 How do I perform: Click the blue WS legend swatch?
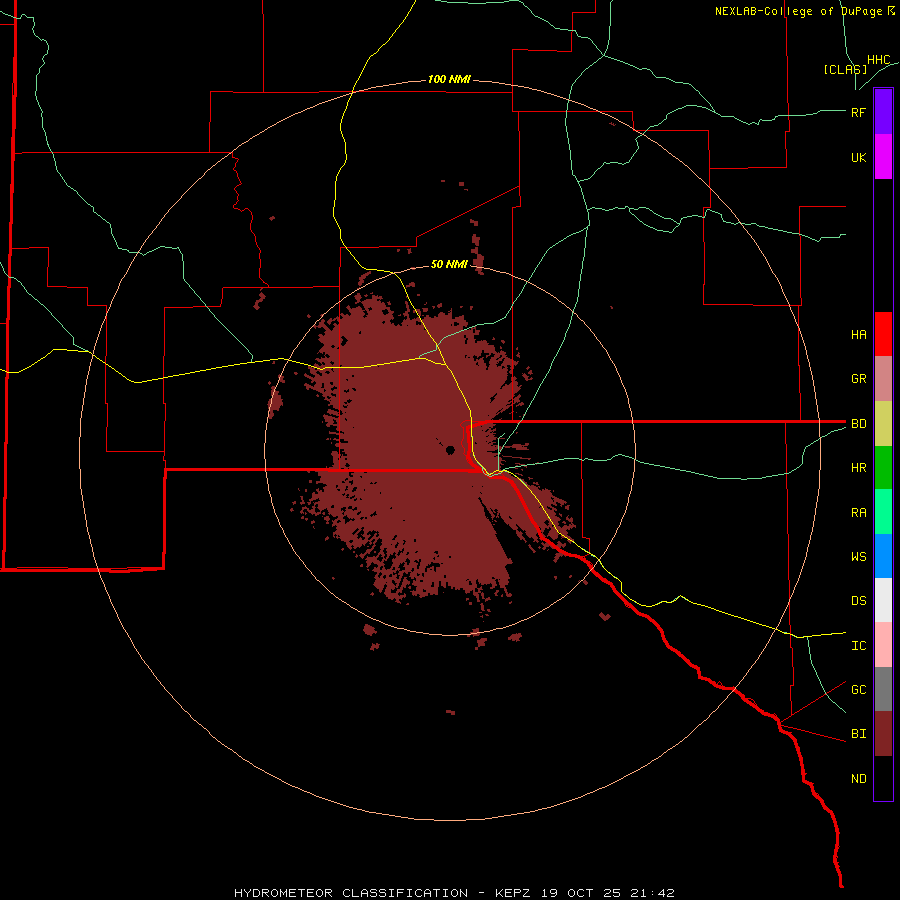883,556
